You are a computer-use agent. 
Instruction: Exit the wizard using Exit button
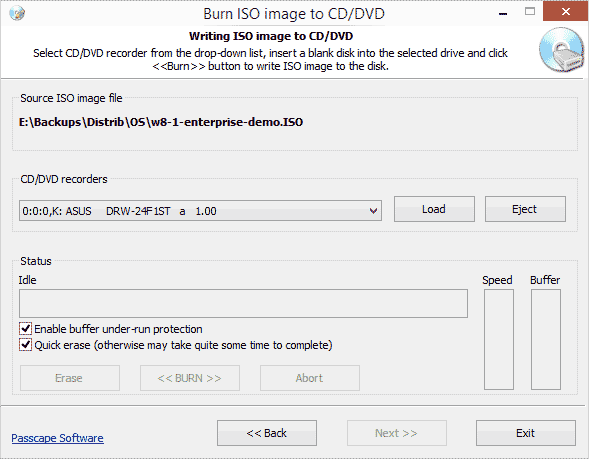tap(526, 433)
